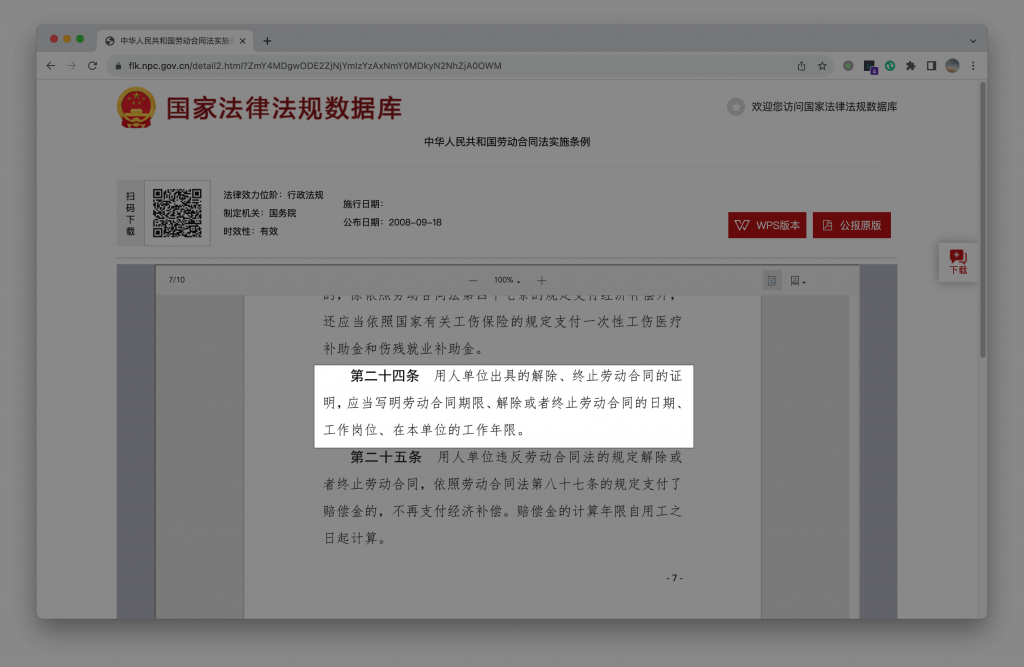The image size is (1024, 667).
Task: Click the - 7 - page number
Action: 675,578
